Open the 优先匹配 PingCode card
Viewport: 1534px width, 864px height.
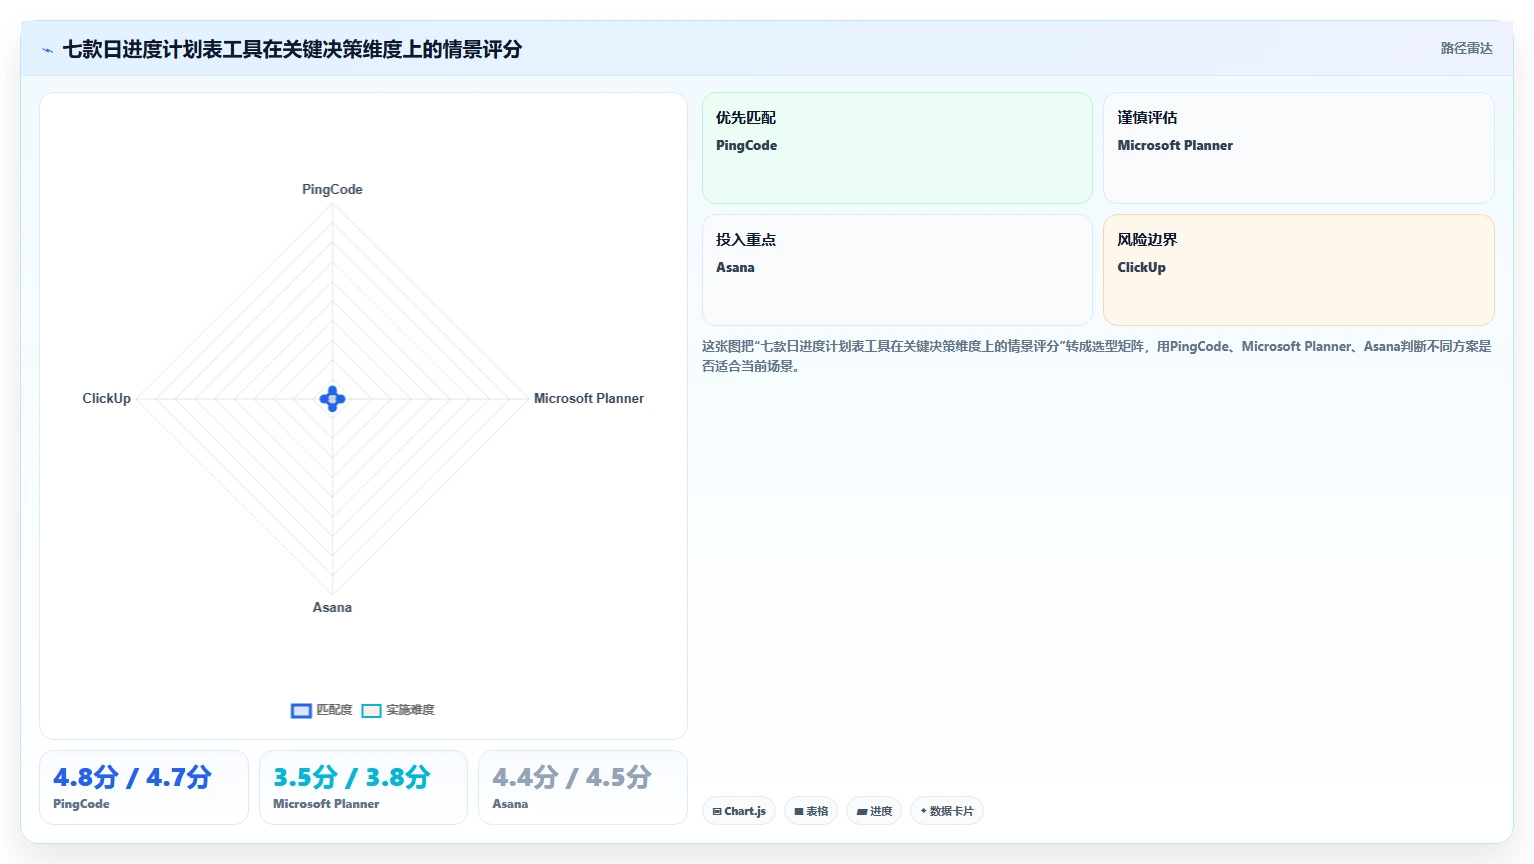click(x=897, y=148)
